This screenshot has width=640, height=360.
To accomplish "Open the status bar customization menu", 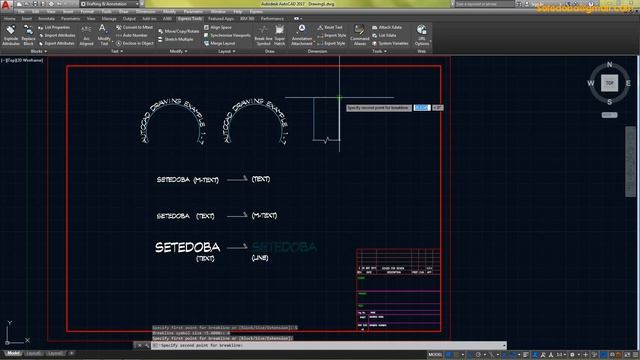I will click(x=635, y=355).
